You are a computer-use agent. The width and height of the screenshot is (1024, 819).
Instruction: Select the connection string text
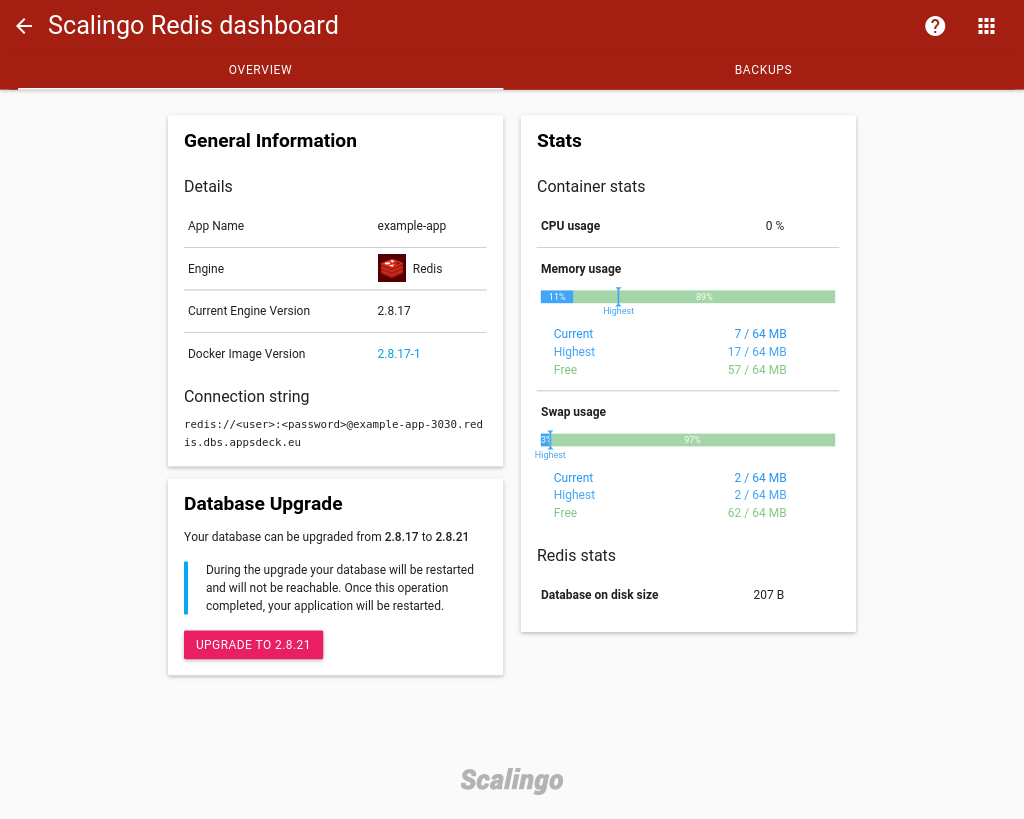click(x=334, y=433)
